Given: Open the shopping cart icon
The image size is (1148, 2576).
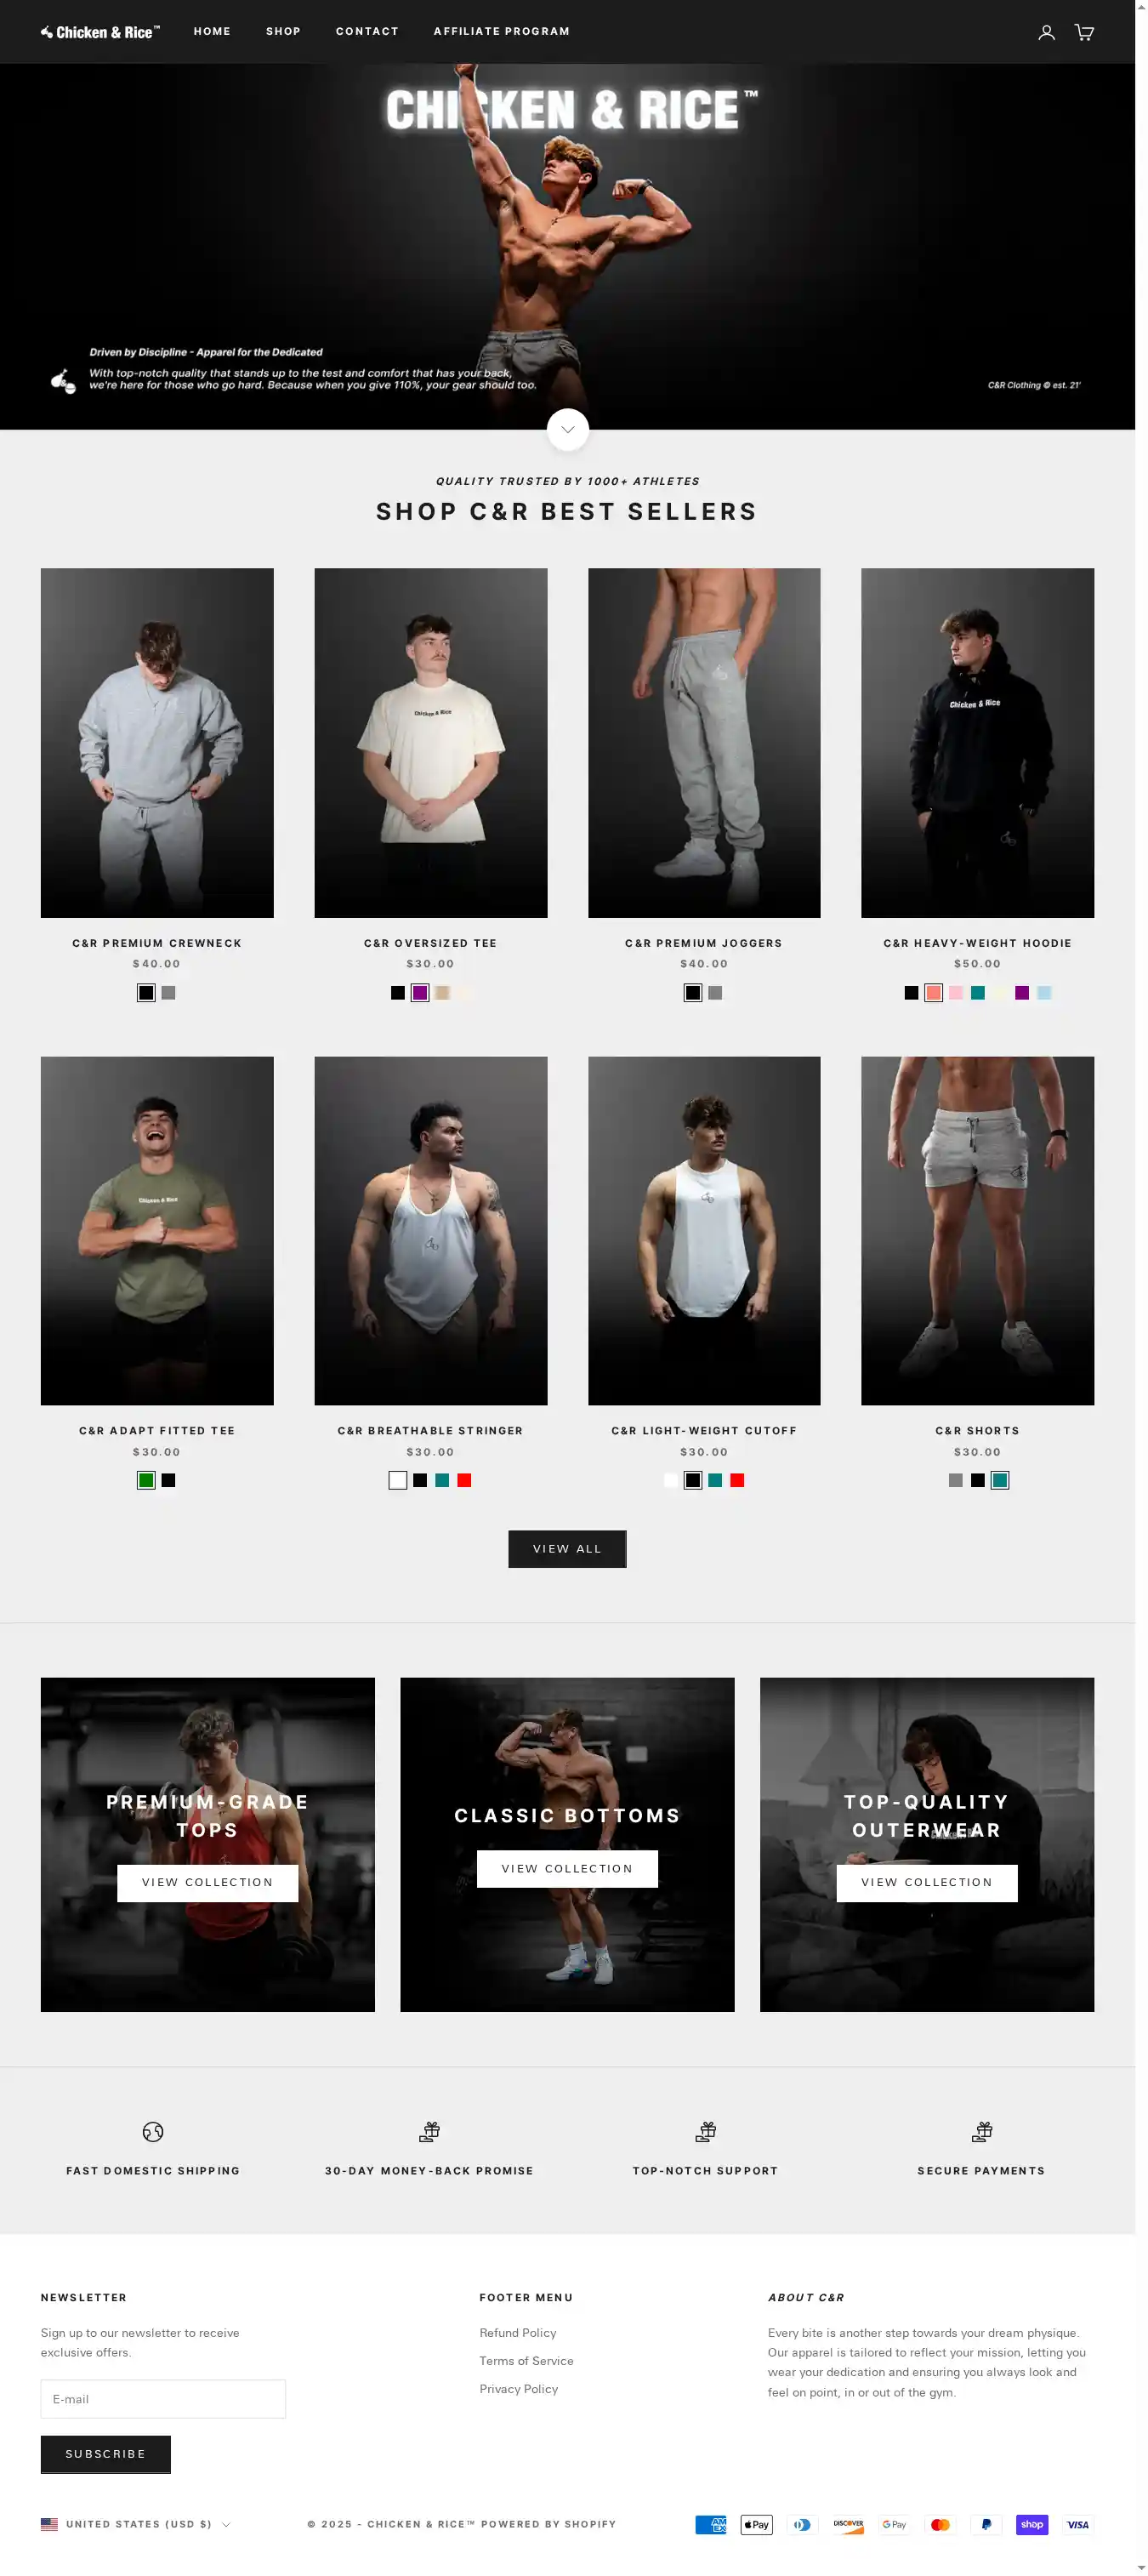Looking at the screenshot, I should (1084, 32).
